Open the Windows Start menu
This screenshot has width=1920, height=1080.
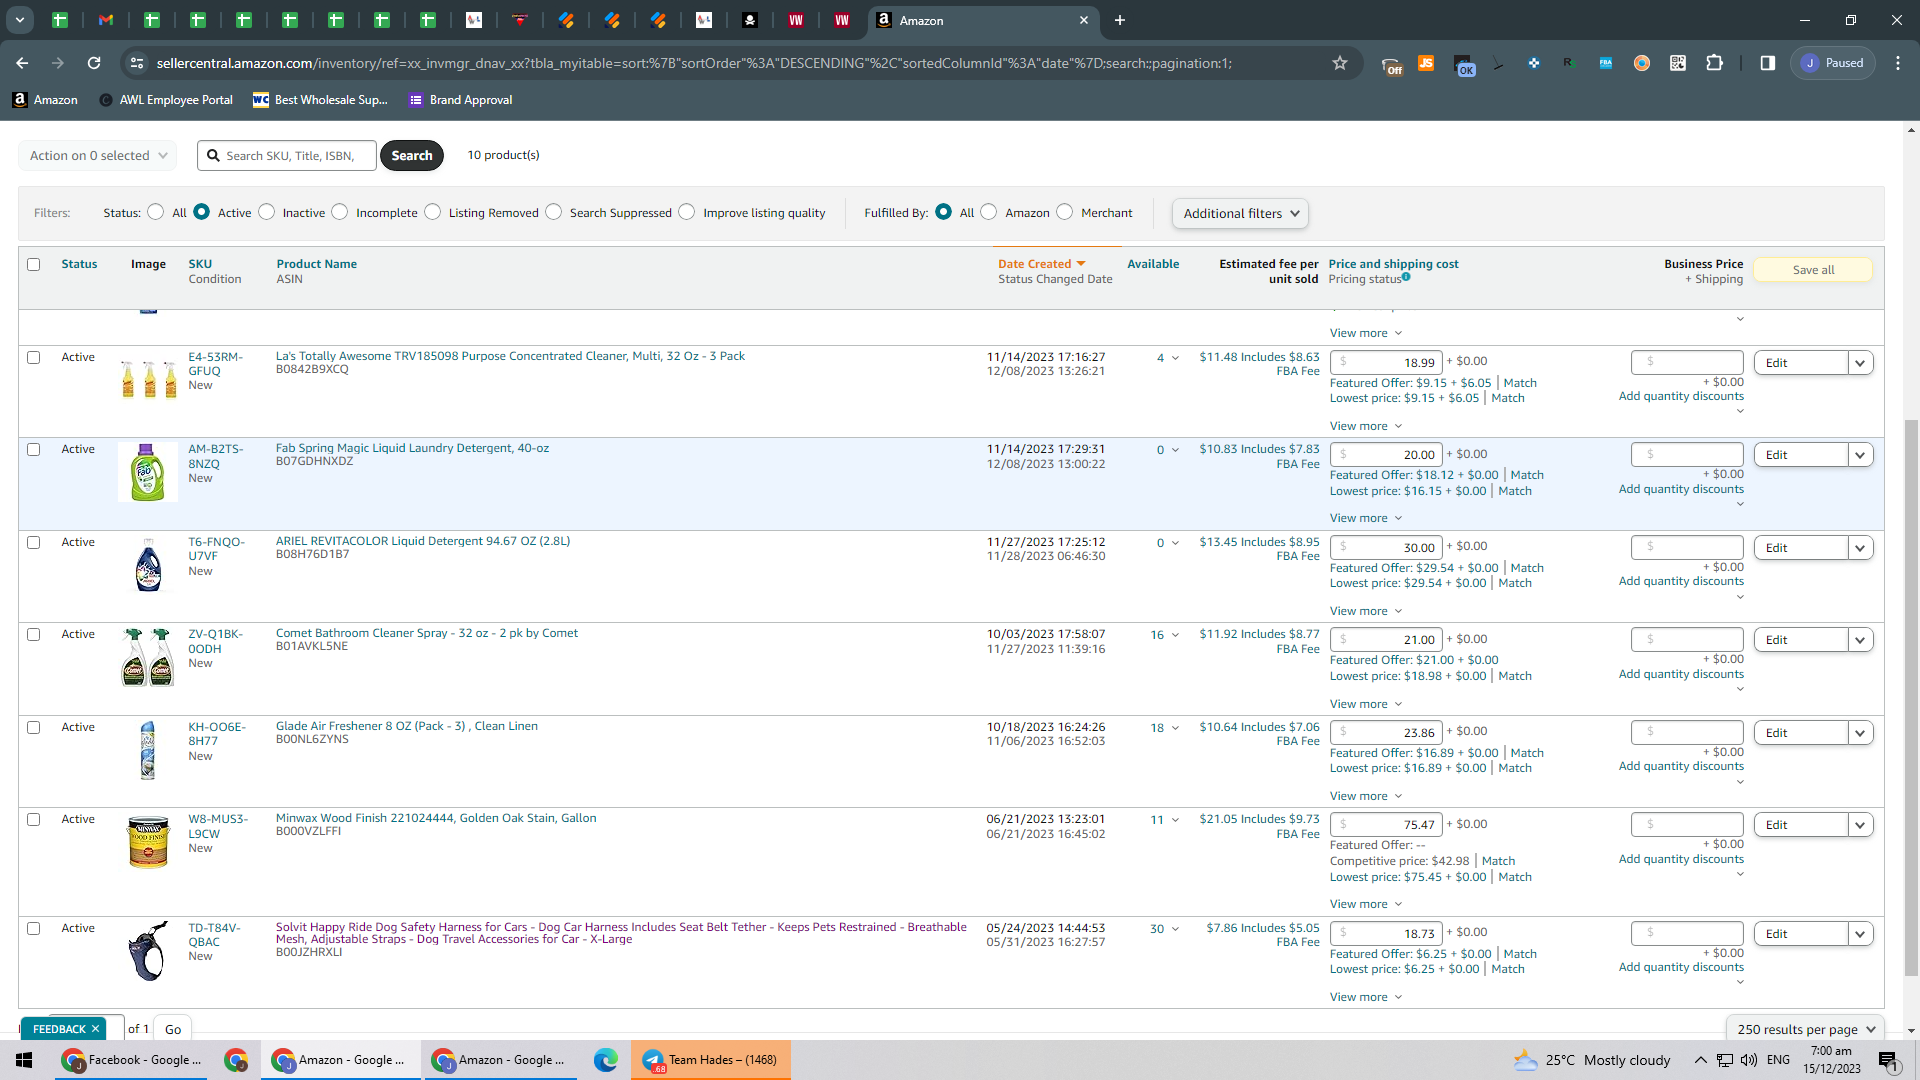click(x=24, y=1060)
